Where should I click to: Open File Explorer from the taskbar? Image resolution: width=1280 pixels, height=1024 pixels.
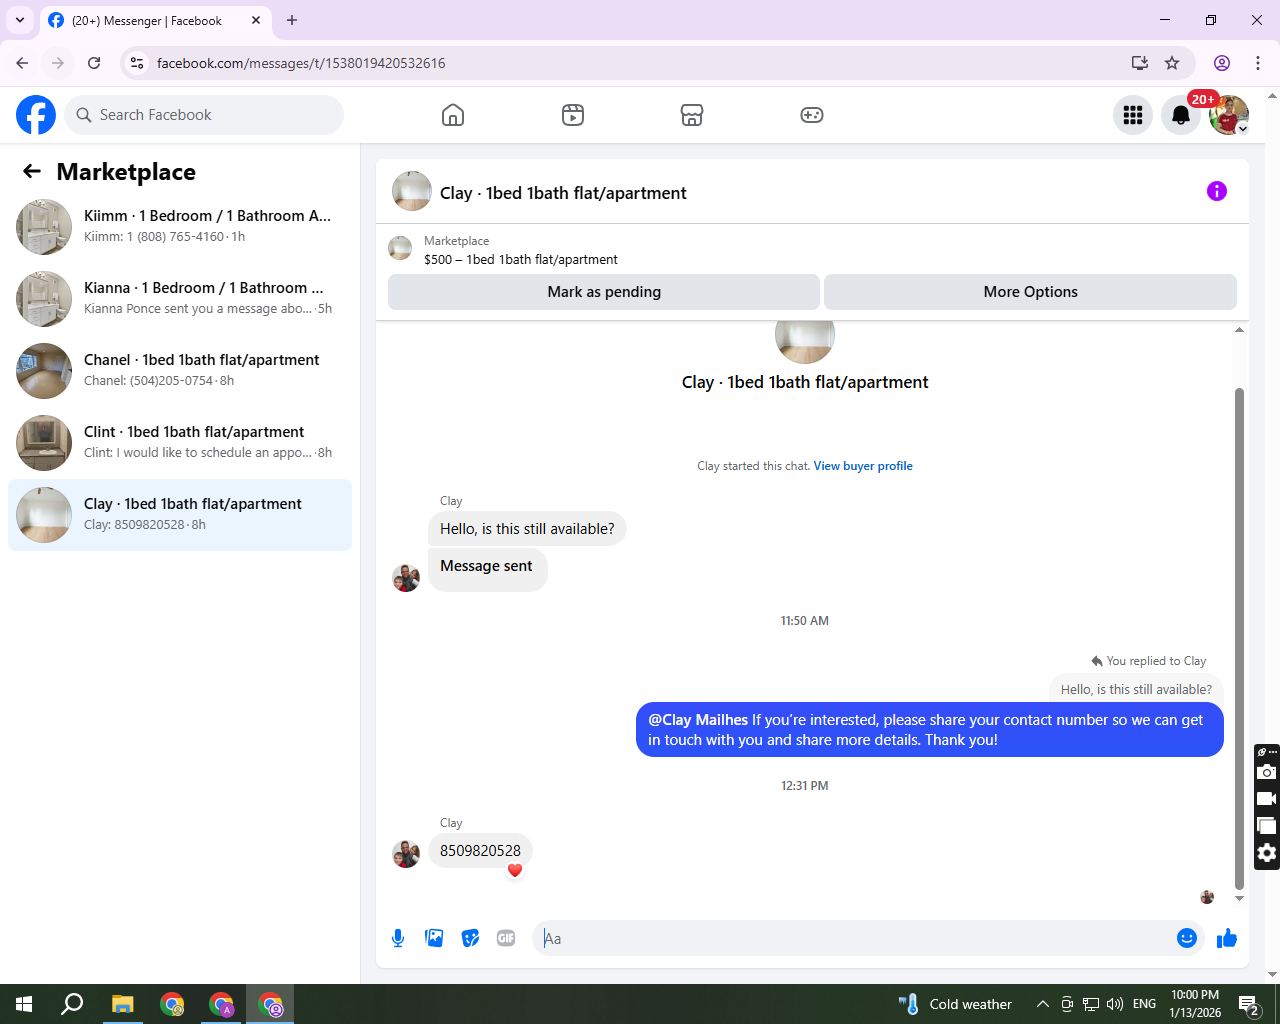[122, 1004]
